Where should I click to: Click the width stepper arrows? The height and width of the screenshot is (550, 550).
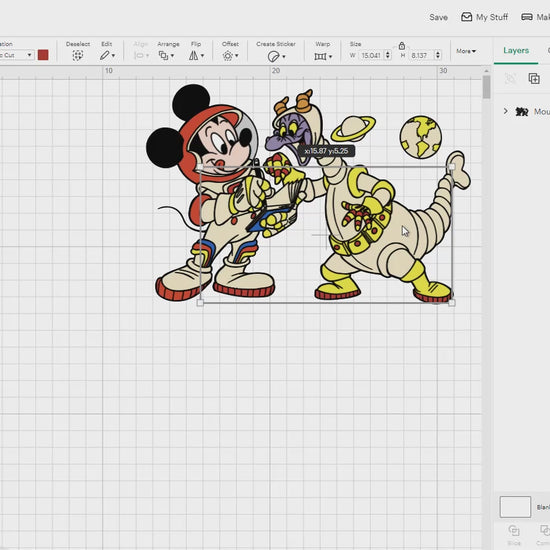[x=388, y=55]
